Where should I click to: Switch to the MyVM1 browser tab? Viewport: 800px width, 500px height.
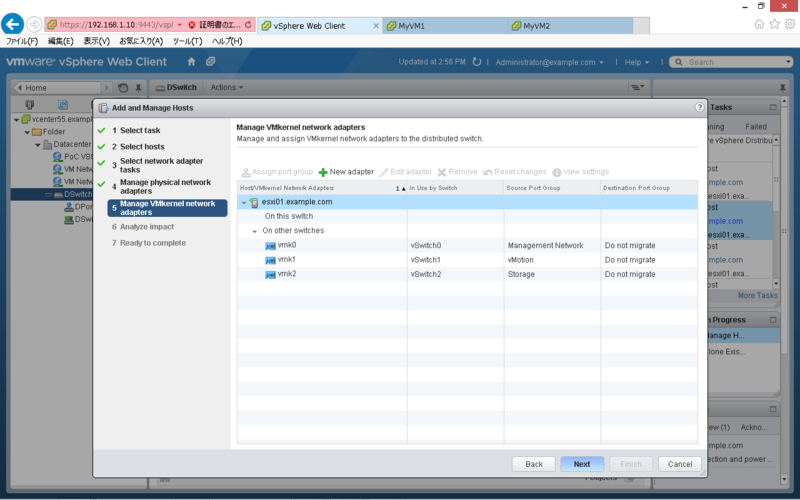click(446, 26)
